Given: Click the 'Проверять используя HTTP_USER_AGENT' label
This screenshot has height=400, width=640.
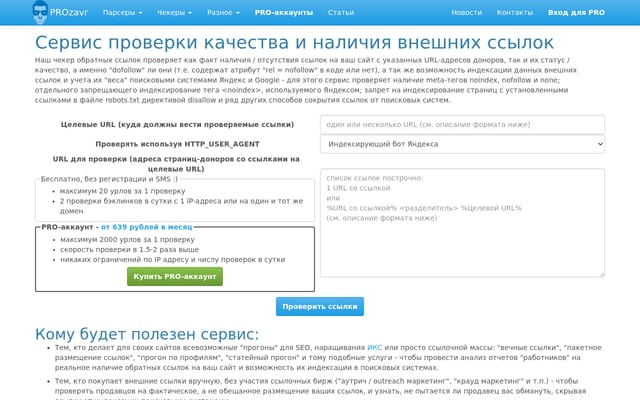Looking at the screenshot, I should (177, 144).
